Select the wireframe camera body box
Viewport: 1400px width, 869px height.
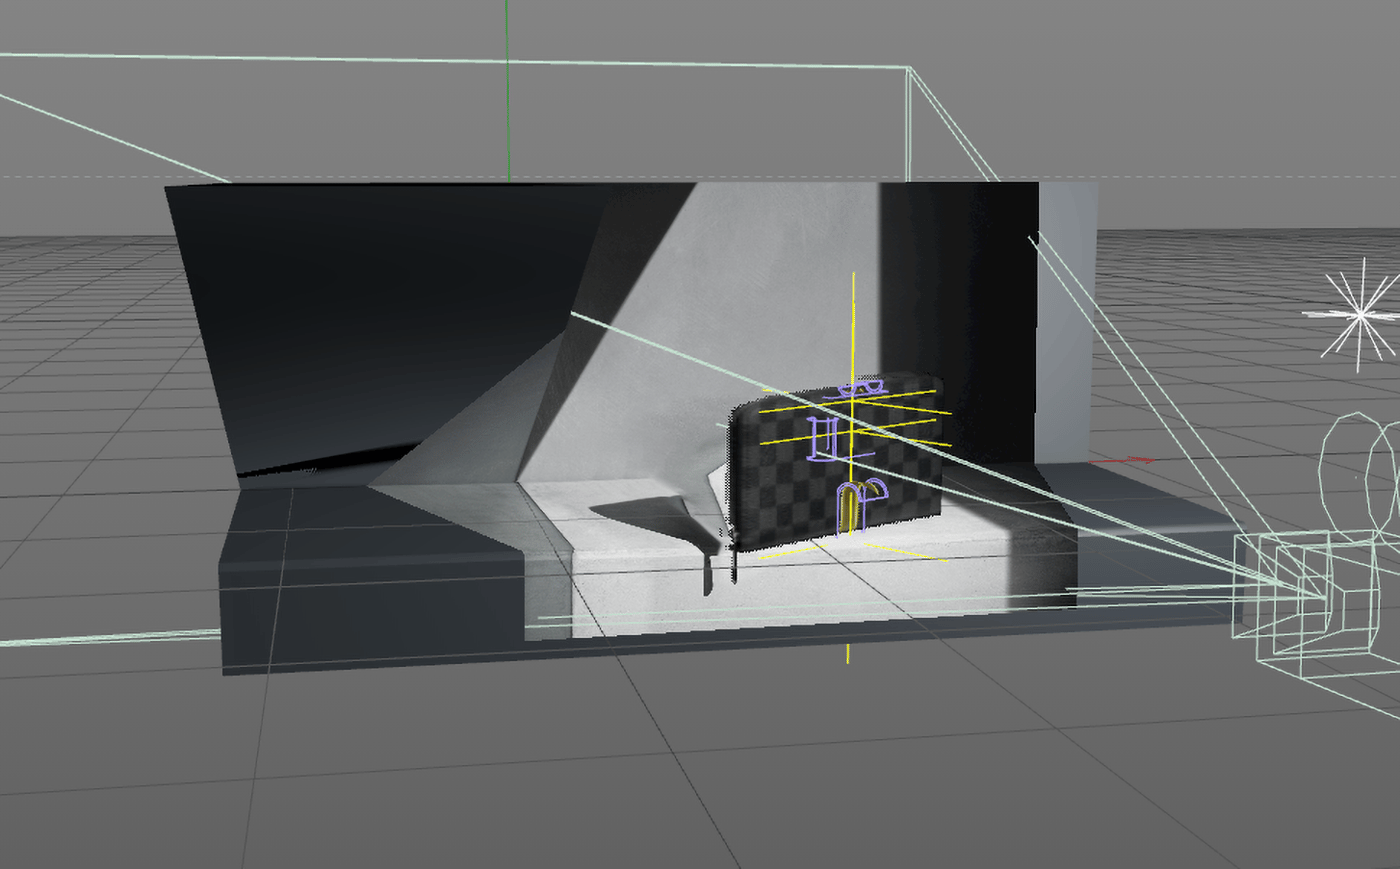(x=1290, y=590)
